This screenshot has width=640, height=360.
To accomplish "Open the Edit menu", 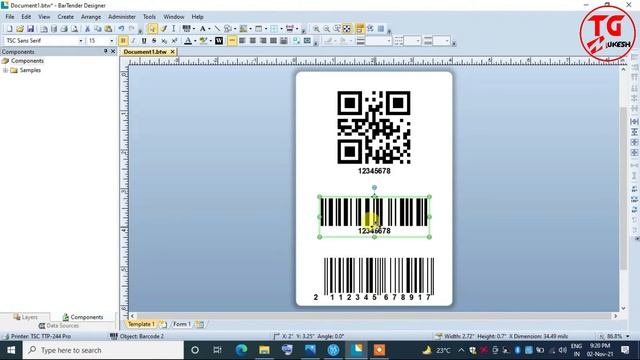I will point(26,17).
